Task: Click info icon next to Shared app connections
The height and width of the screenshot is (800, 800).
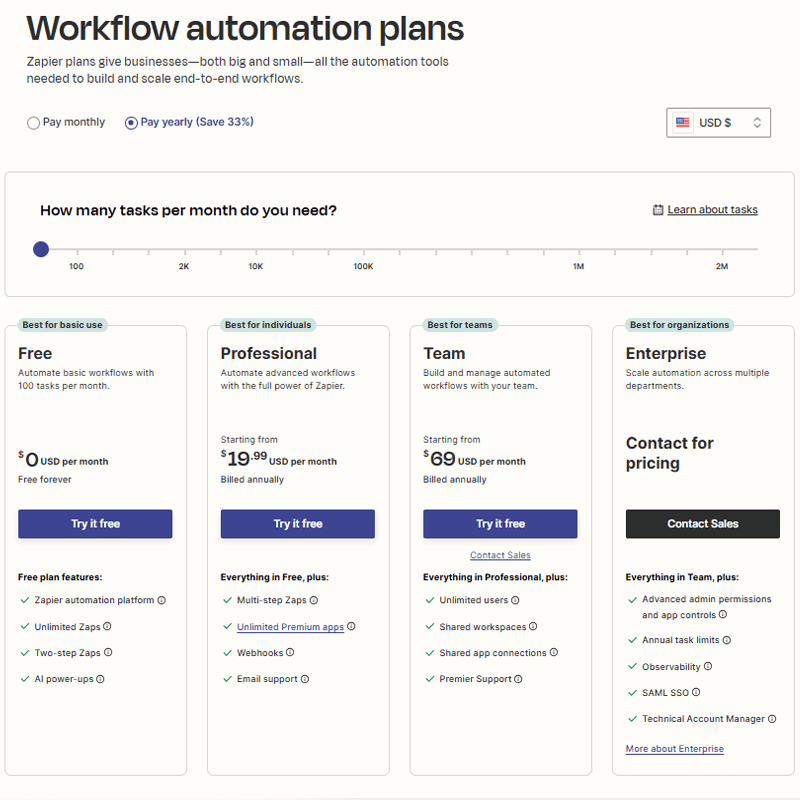Action: [x=554, y=652]
